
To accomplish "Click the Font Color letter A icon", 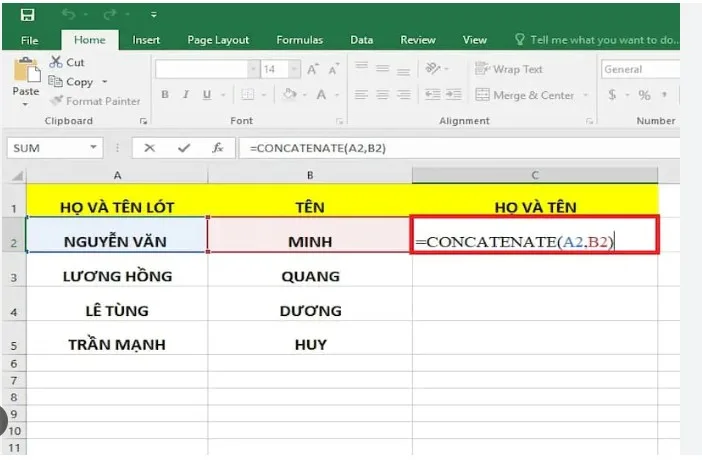I will click(321, 95).
